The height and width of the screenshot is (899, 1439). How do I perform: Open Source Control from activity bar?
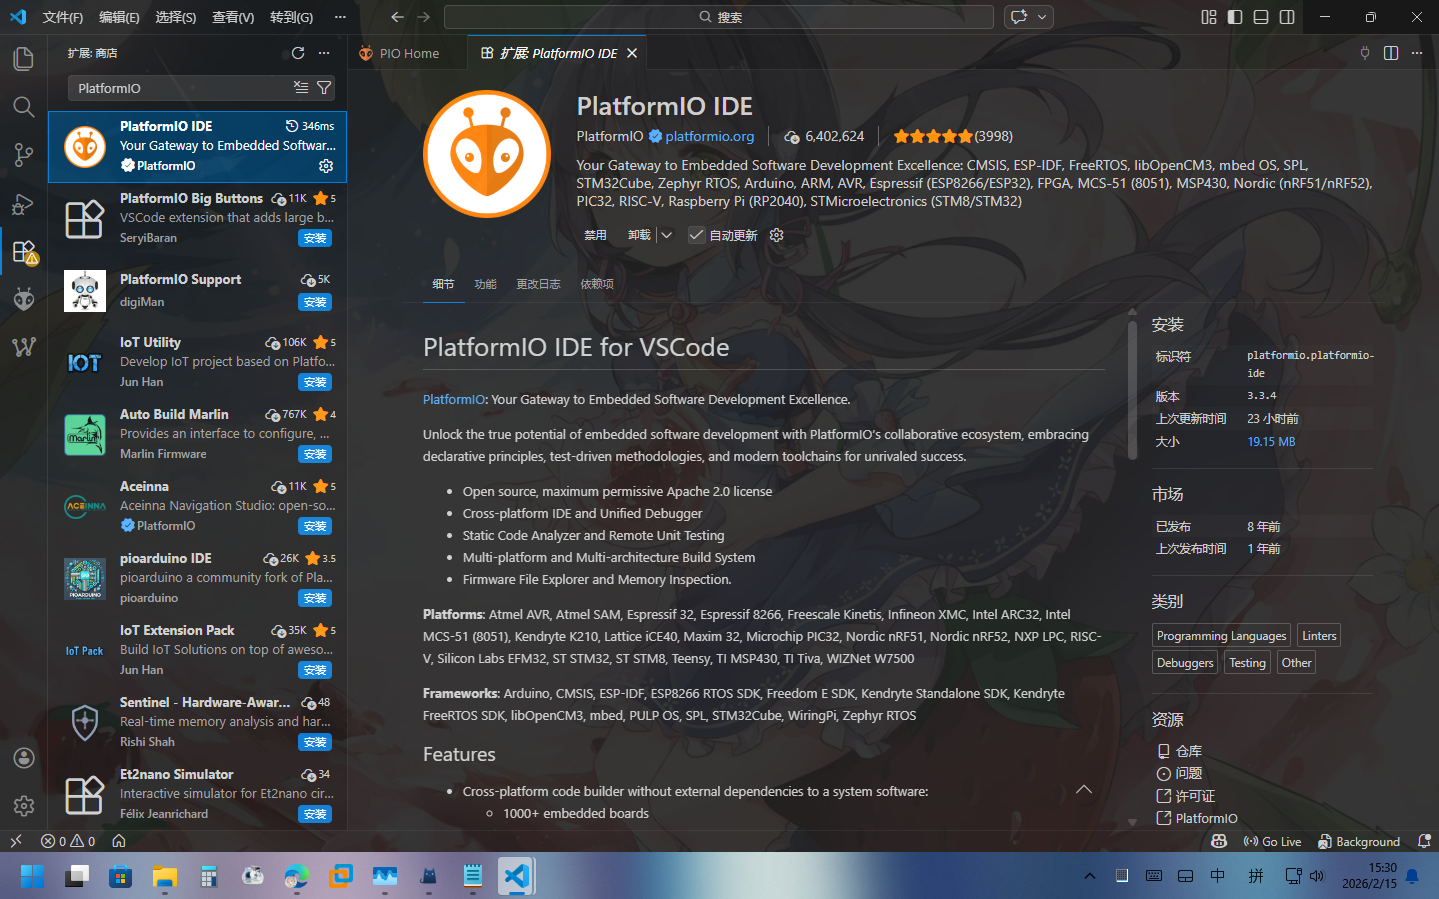tap(23, 155)
